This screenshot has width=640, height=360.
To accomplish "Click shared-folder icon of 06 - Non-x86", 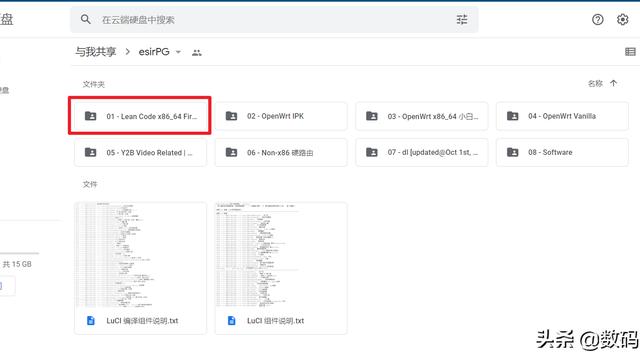I will [231, 152].
